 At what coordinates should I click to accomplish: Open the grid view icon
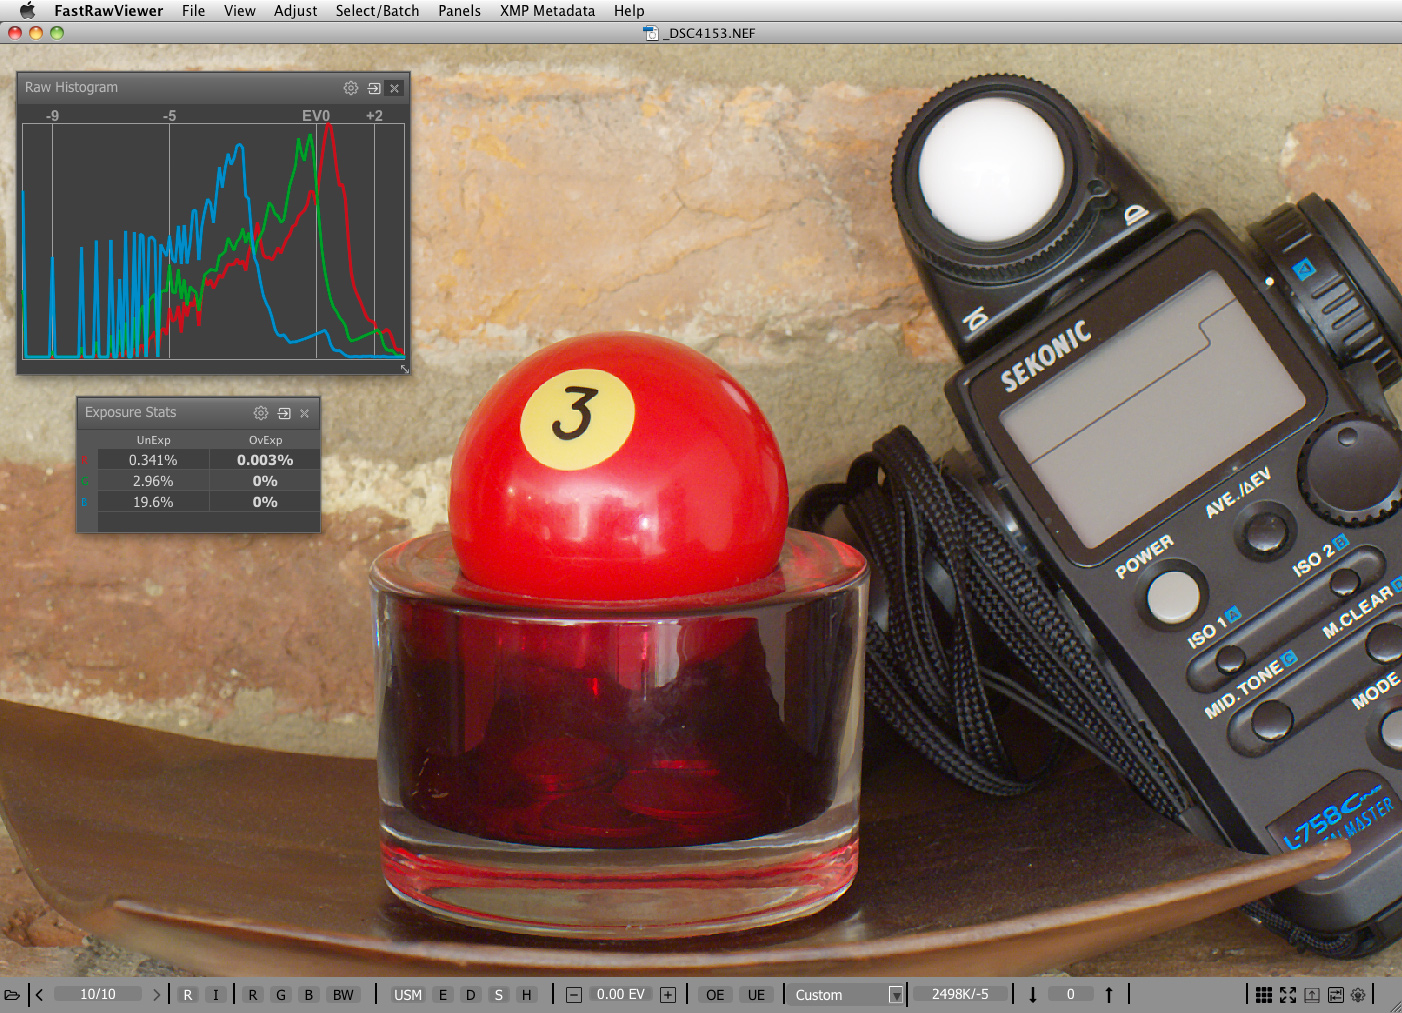[x=1264, y=995]
